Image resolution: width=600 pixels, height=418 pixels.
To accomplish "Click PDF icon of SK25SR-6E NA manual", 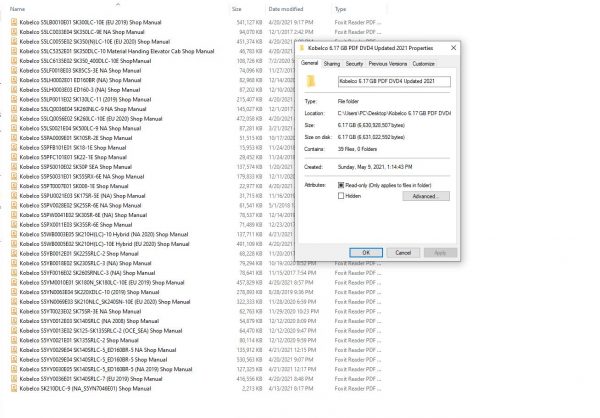I will pyautogui.click(x=14, y=205).
